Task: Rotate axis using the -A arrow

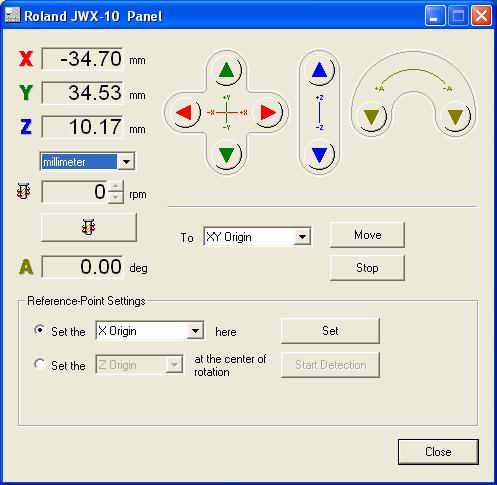Action: [x=455, y=117]
